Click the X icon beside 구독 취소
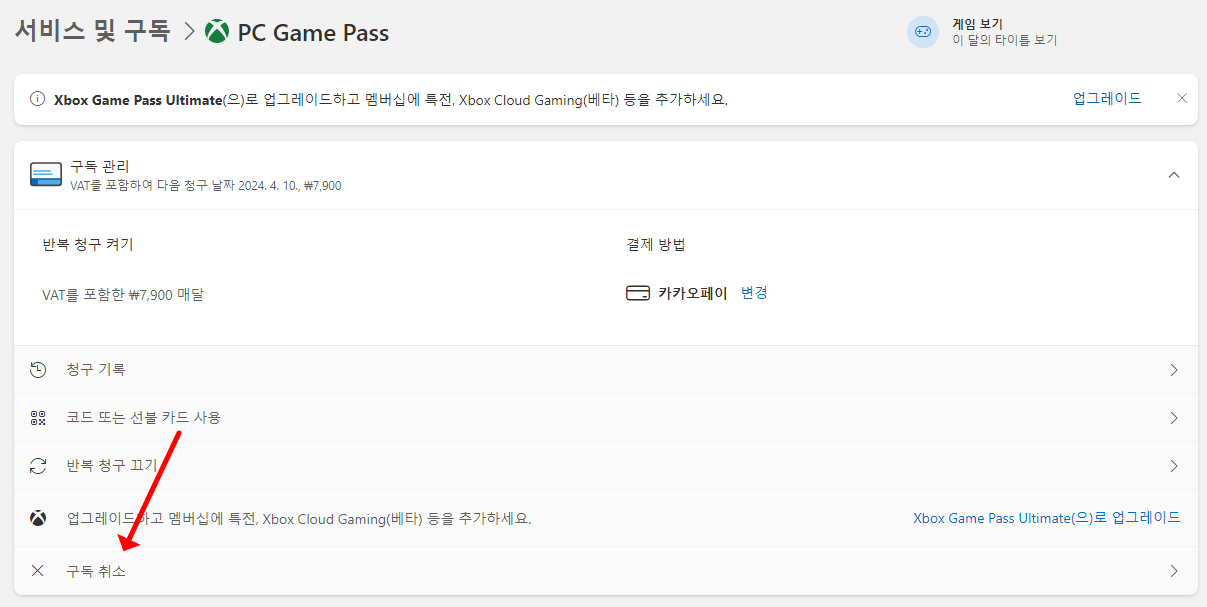The width and height of the screenshot is (1207, 607). click(x=38, y=571)
